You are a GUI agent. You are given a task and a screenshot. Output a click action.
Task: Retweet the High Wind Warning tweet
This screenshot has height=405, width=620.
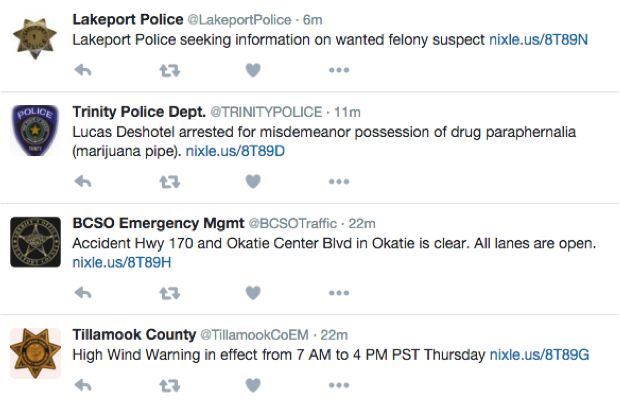tap(170, 386)
